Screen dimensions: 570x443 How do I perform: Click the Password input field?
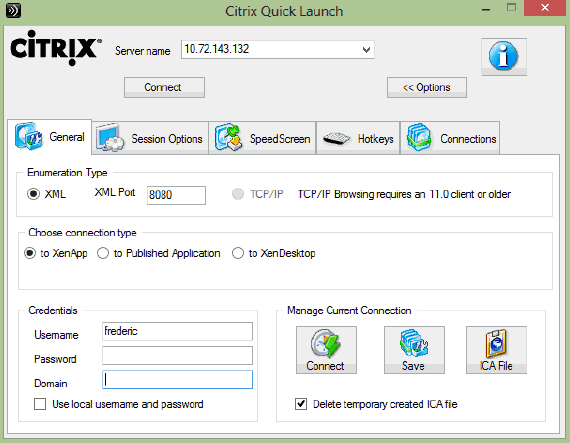click(x=177, y=355)
